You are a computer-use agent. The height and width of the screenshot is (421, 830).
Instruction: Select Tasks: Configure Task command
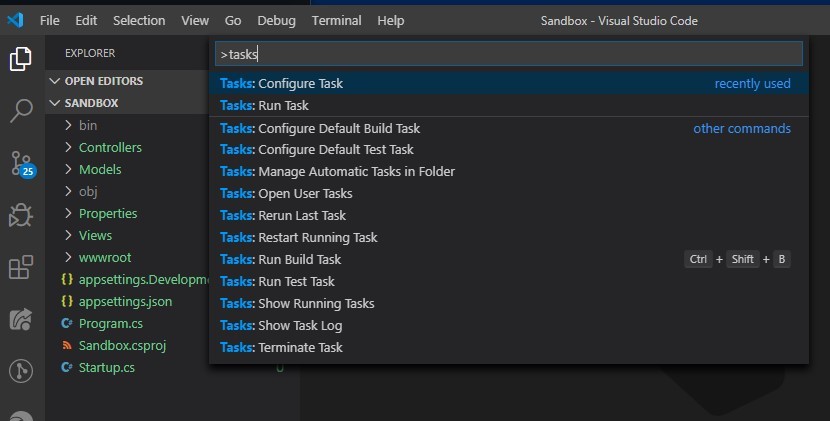coord(509,84)
